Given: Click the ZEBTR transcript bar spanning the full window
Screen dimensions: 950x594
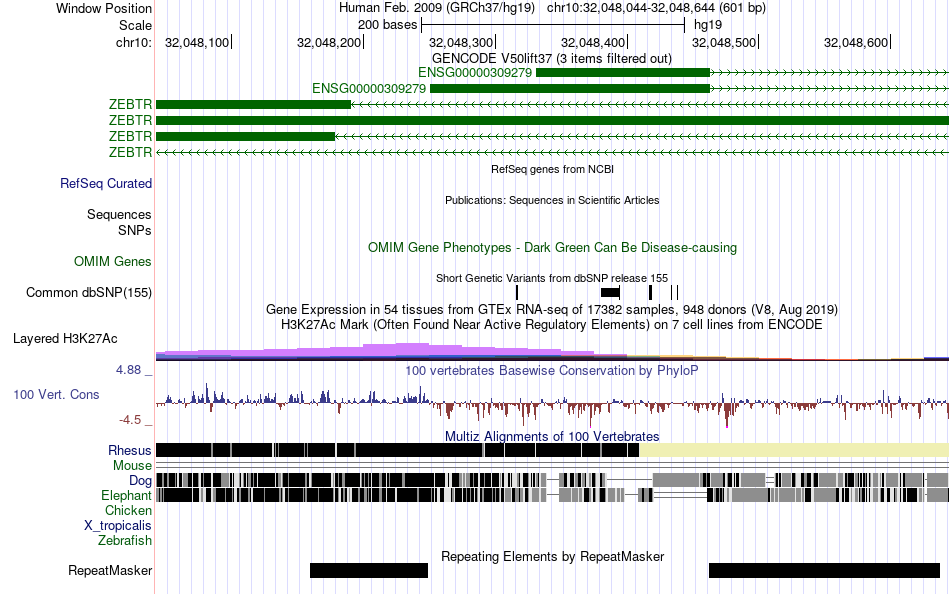Looking at the screenshot, I should [x=552, y=121].
